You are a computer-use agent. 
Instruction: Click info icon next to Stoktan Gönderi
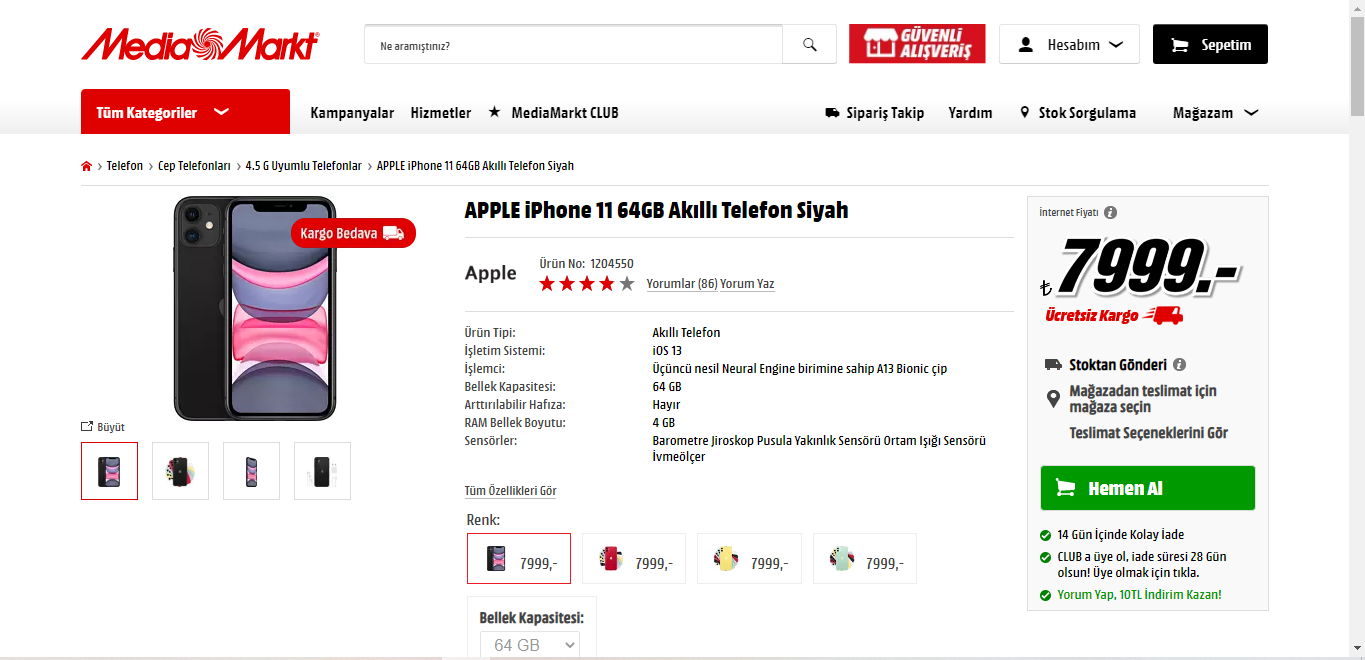(1179, 365)
